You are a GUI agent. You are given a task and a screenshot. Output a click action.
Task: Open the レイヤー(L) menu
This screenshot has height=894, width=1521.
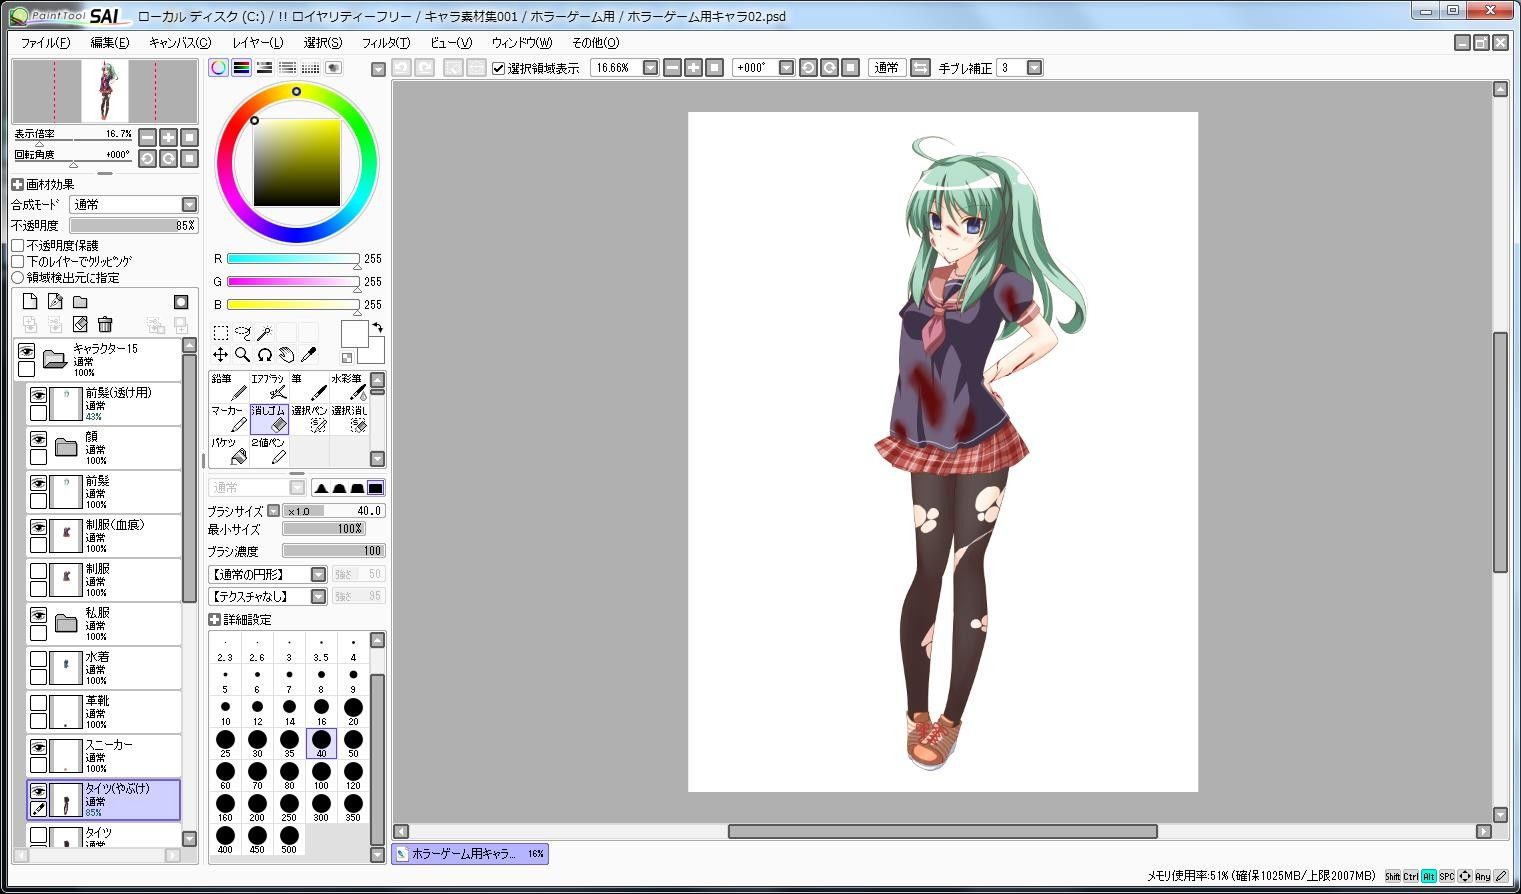pos(258,43)
